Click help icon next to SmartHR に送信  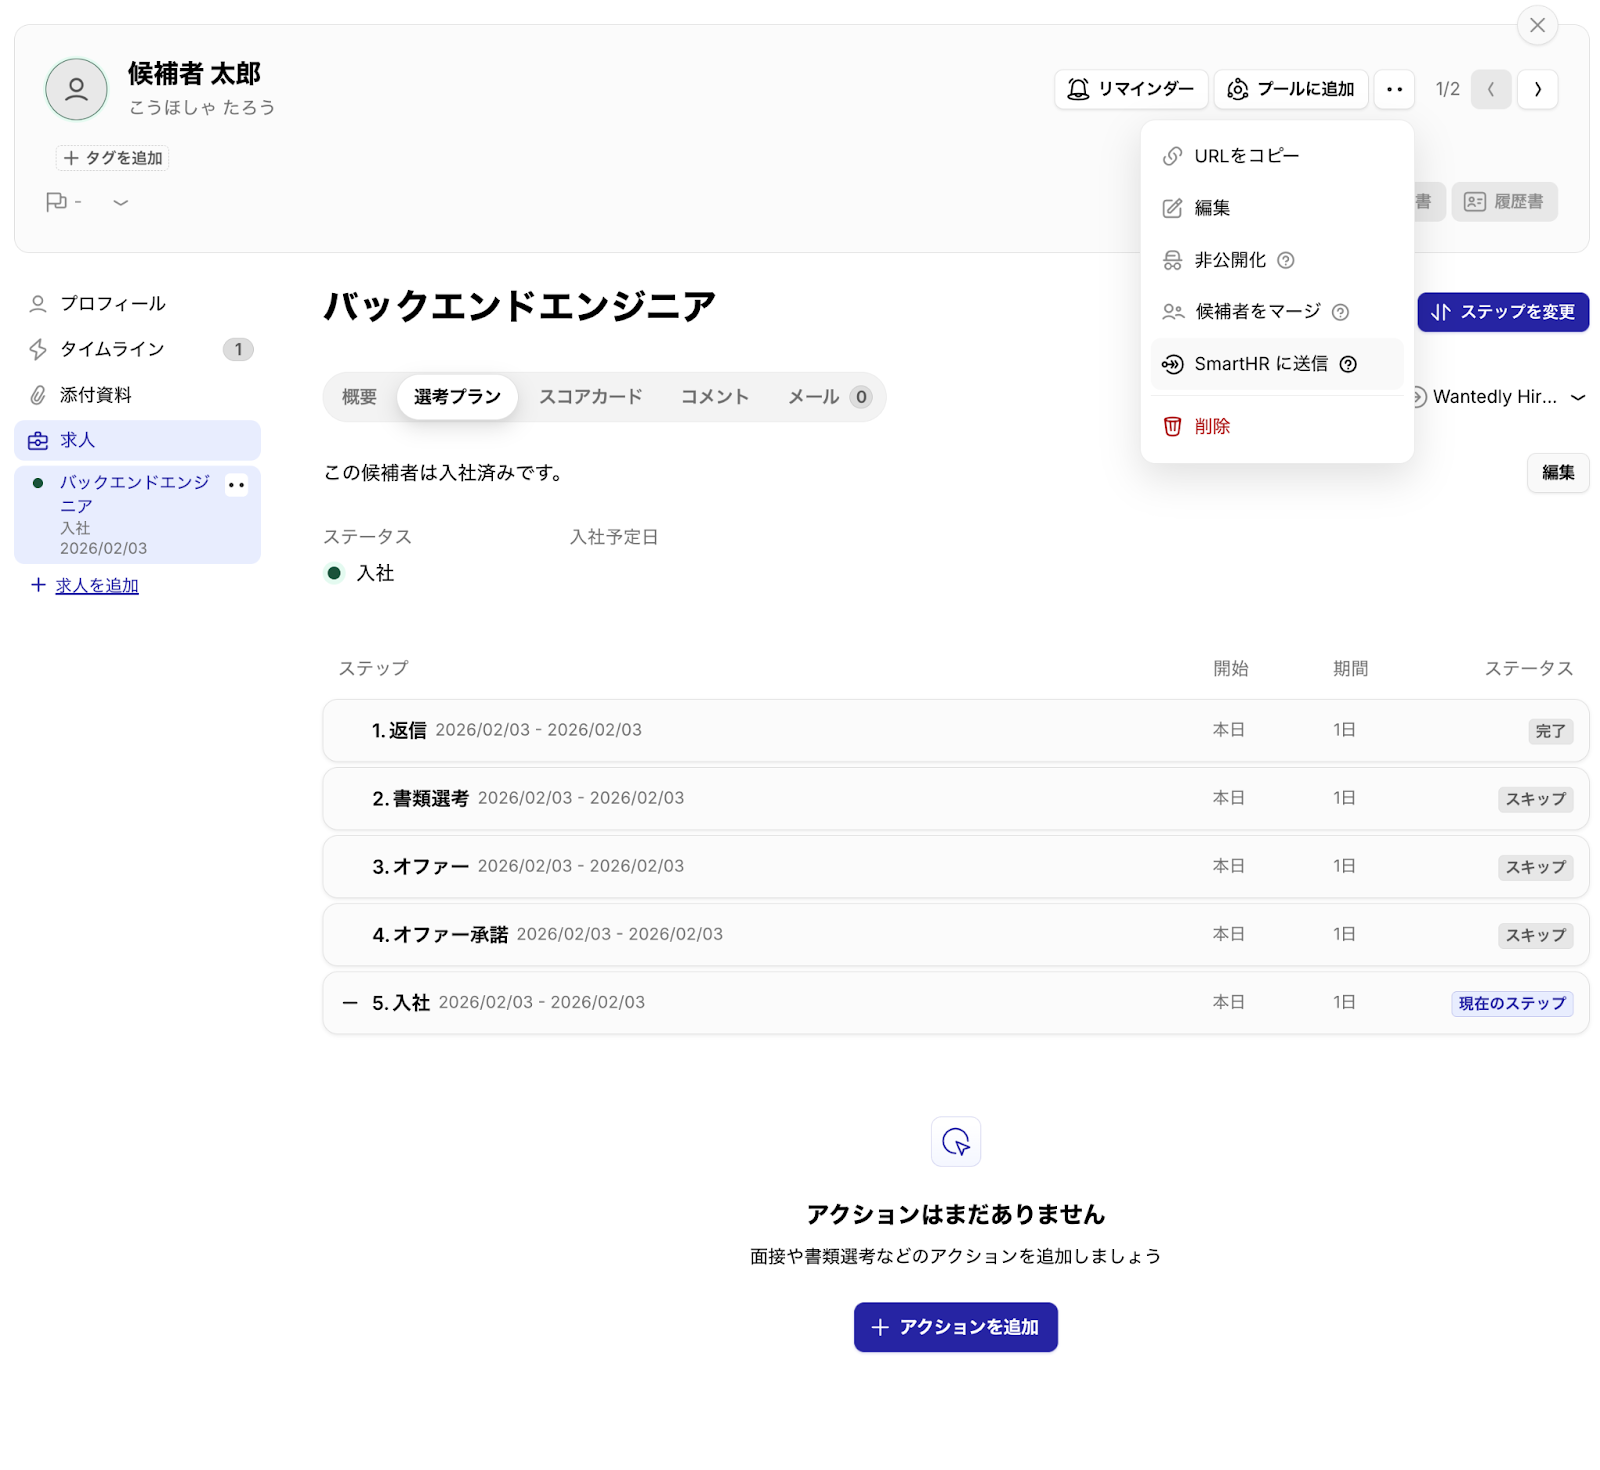1348,364
